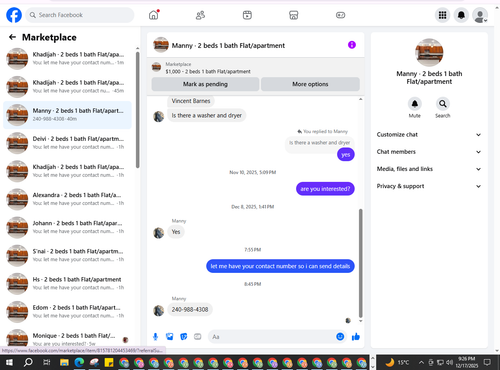Open the Home feed icon
Screen dimensions: 500x370
154,15
